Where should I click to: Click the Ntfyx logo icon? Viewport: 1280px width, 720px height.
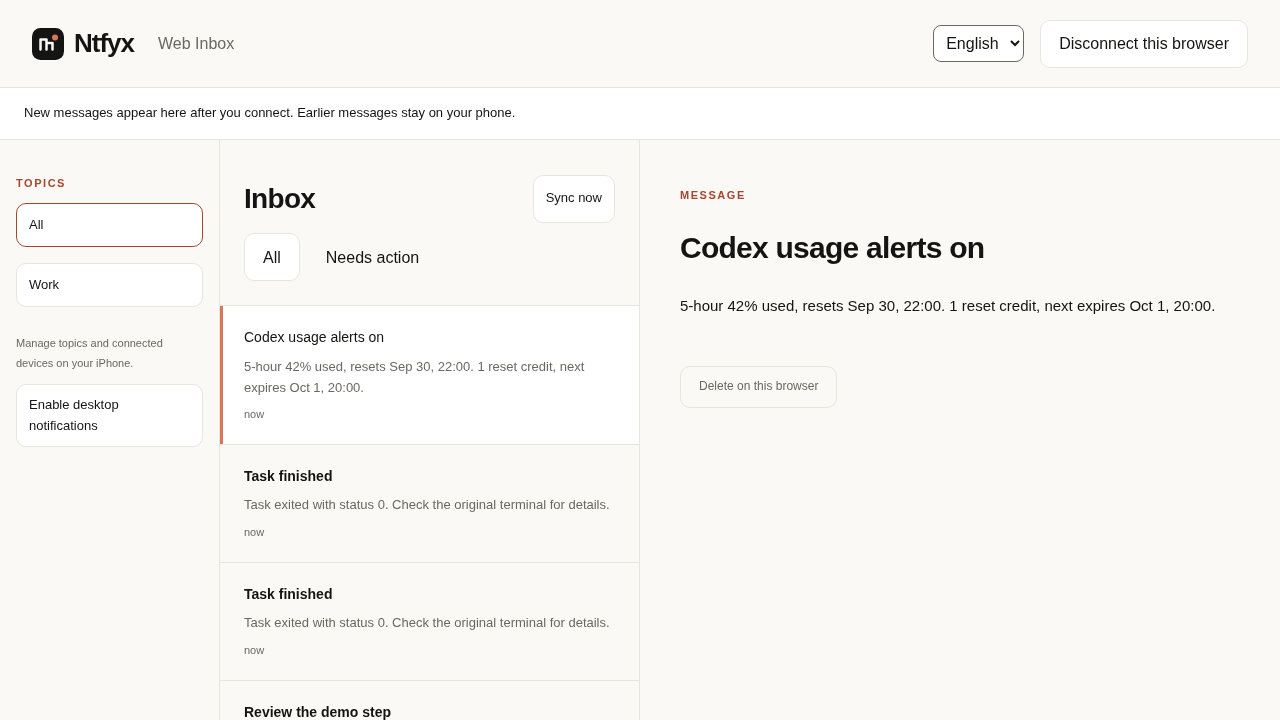(48, 44)
